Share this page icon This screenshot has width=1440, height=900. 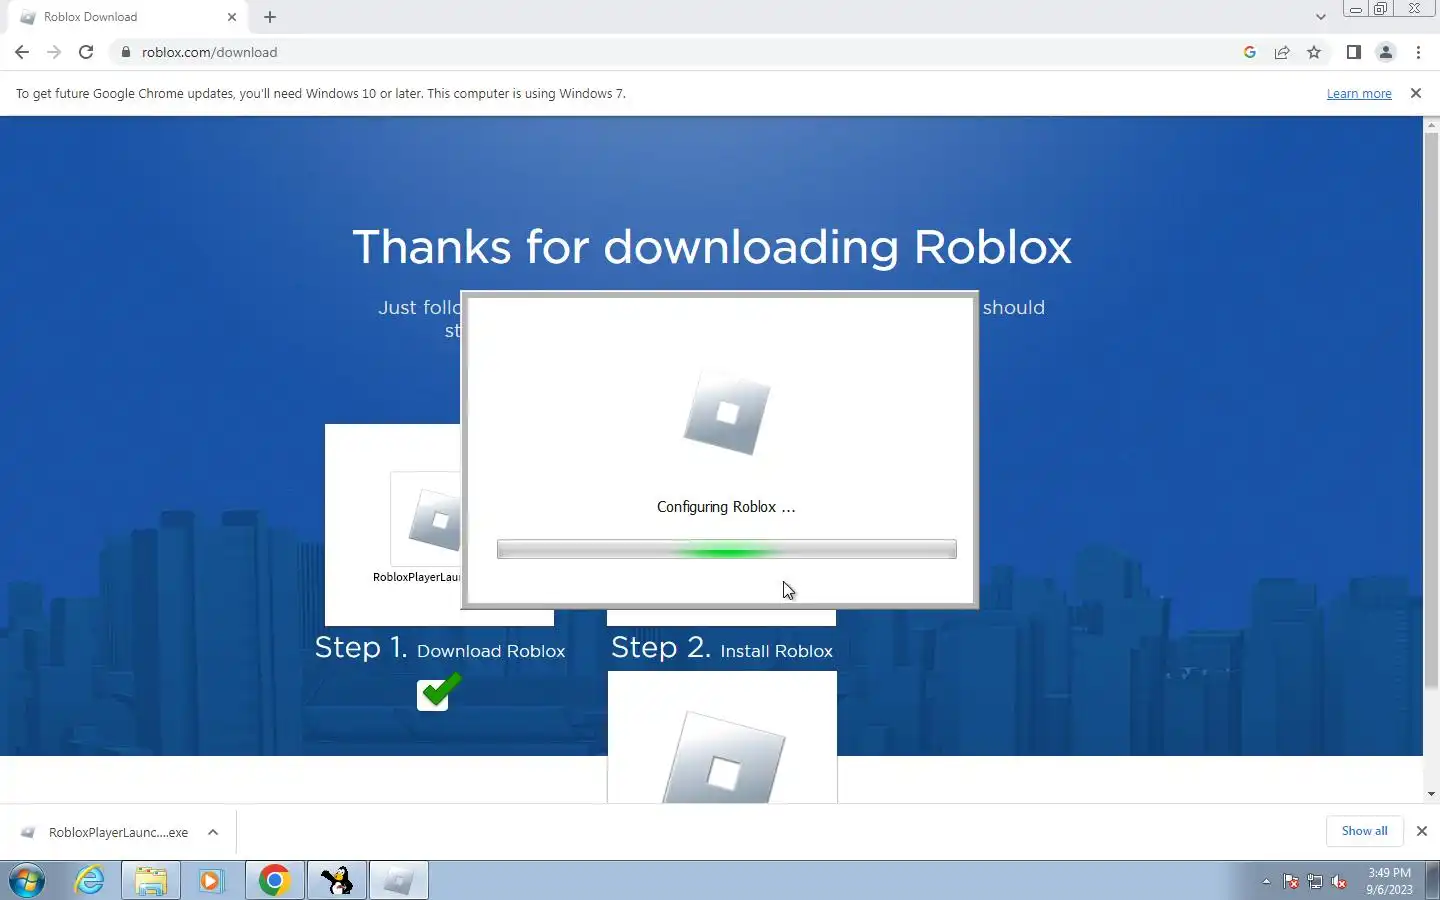tap(1282, 52)
